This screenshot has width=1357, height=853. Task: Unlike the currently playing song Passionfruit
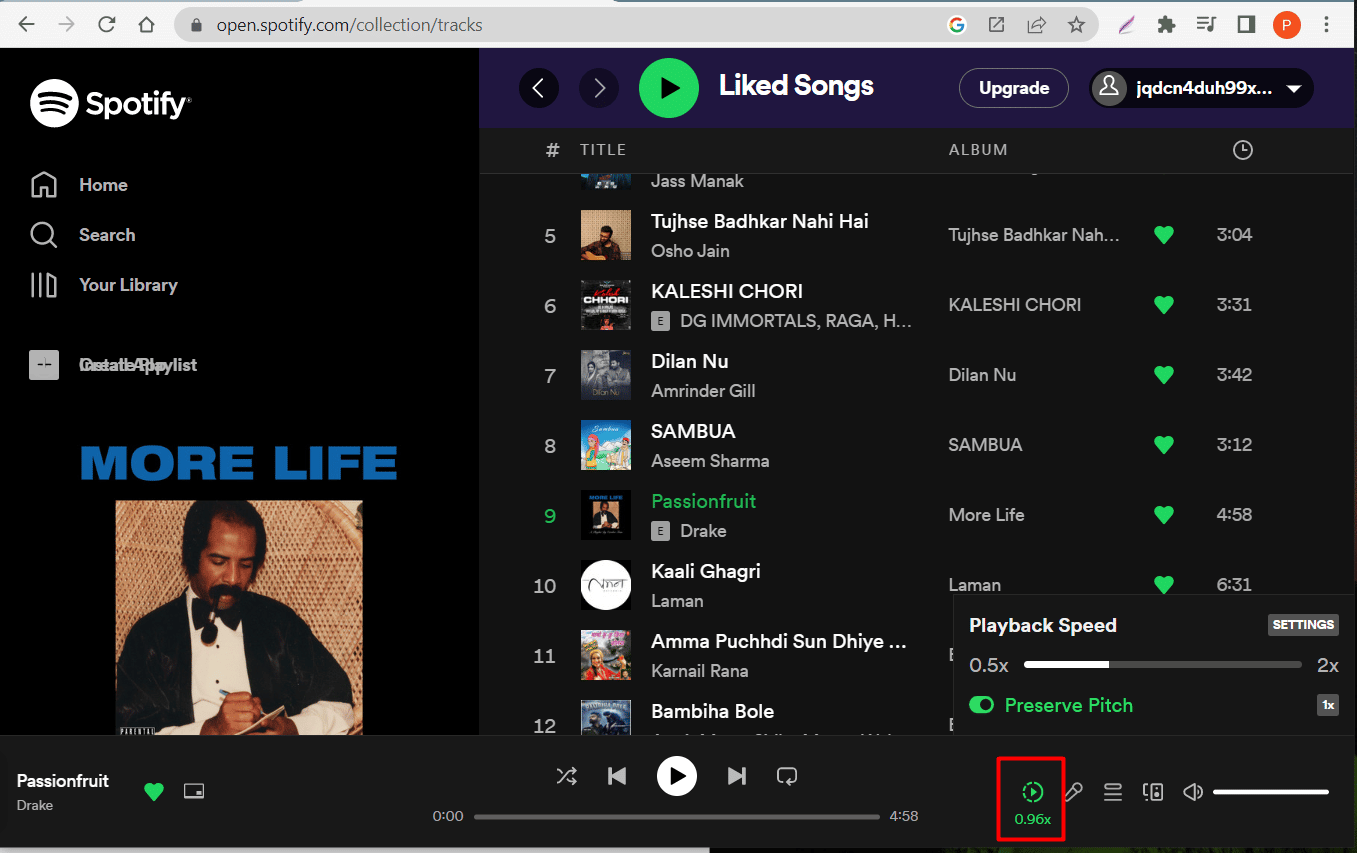click(153, 791)
